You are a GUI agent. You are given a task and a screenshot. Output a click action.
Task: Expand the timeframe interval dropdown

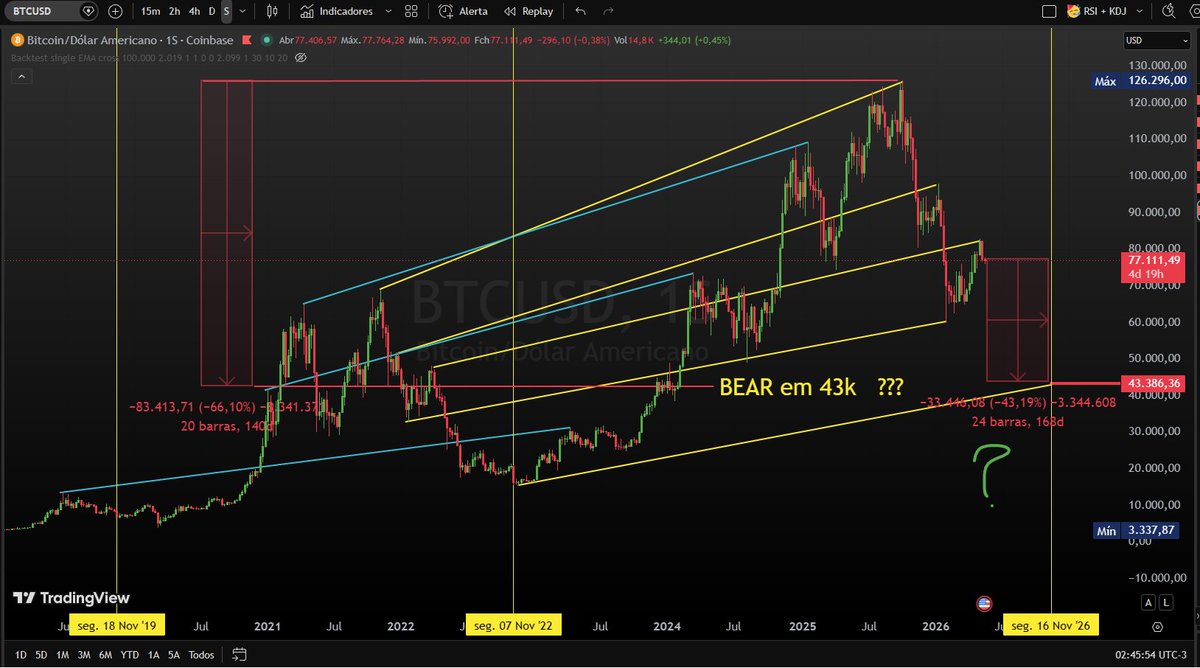tap(243, 11)
